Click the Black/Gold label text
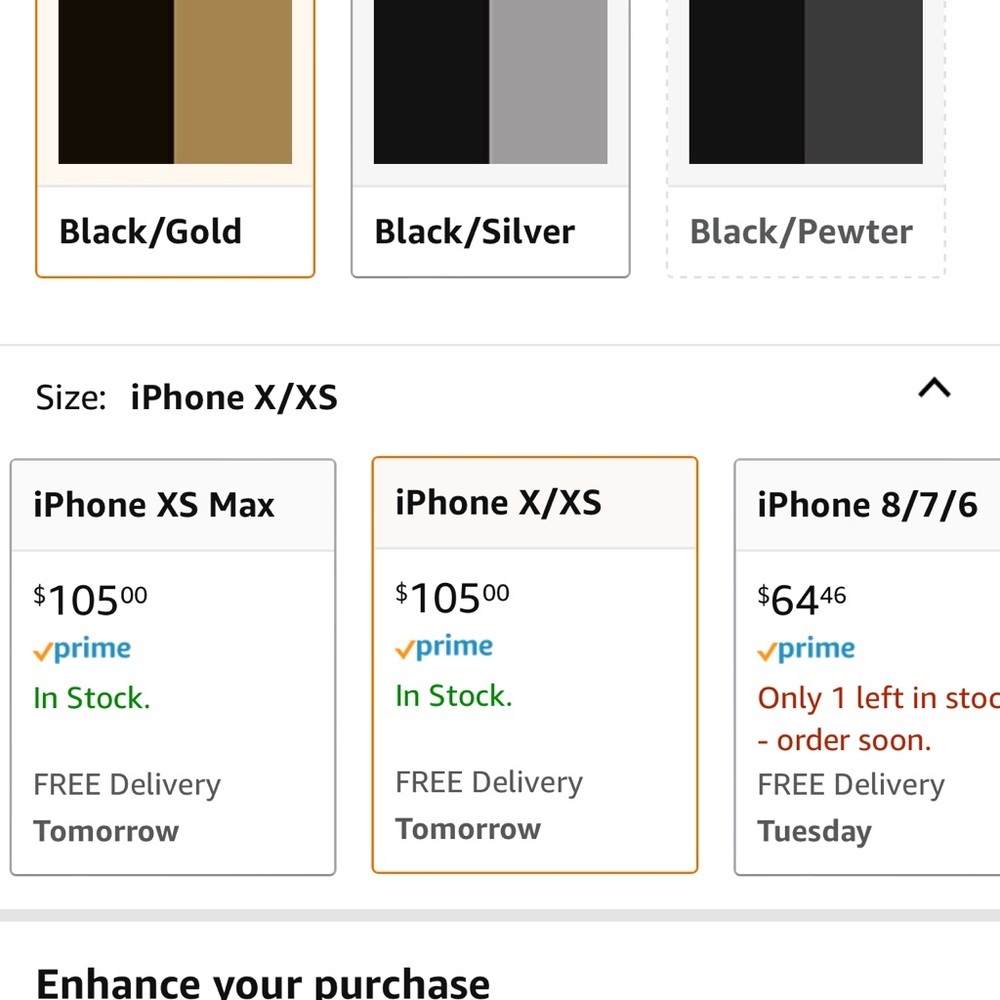 (150, 232)
